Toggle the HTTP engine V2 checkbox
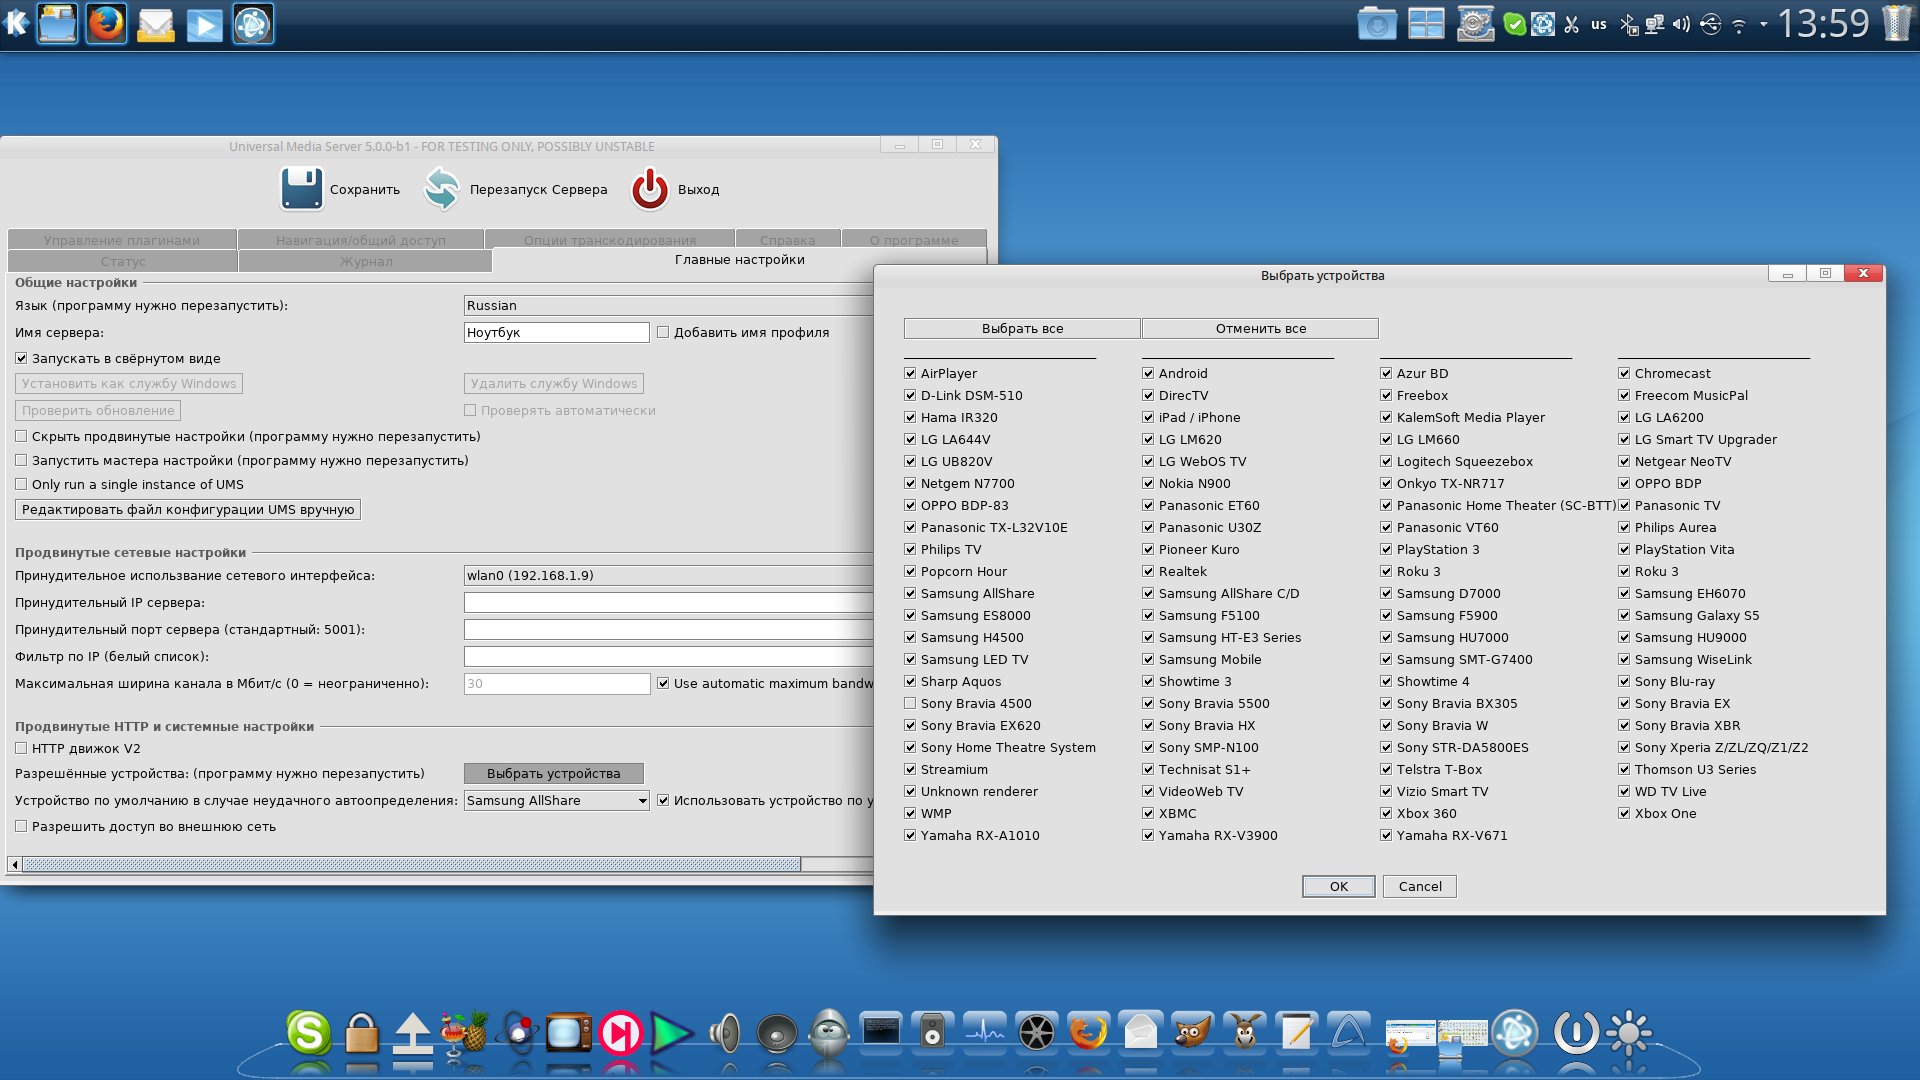The height and width of the screenshot is (1080, 1920). coord(21,748)
